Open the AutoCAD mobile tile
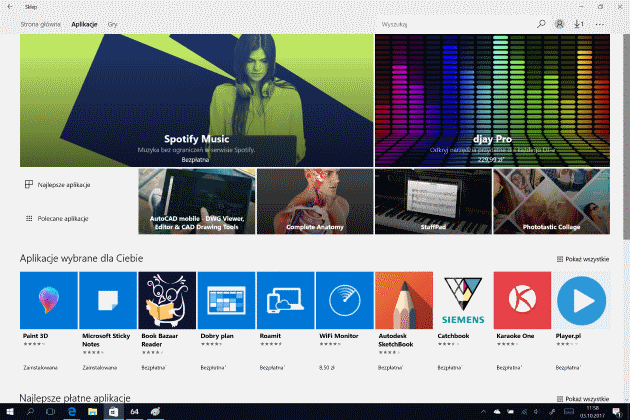 pyautogui.click(x=197, y=201)
